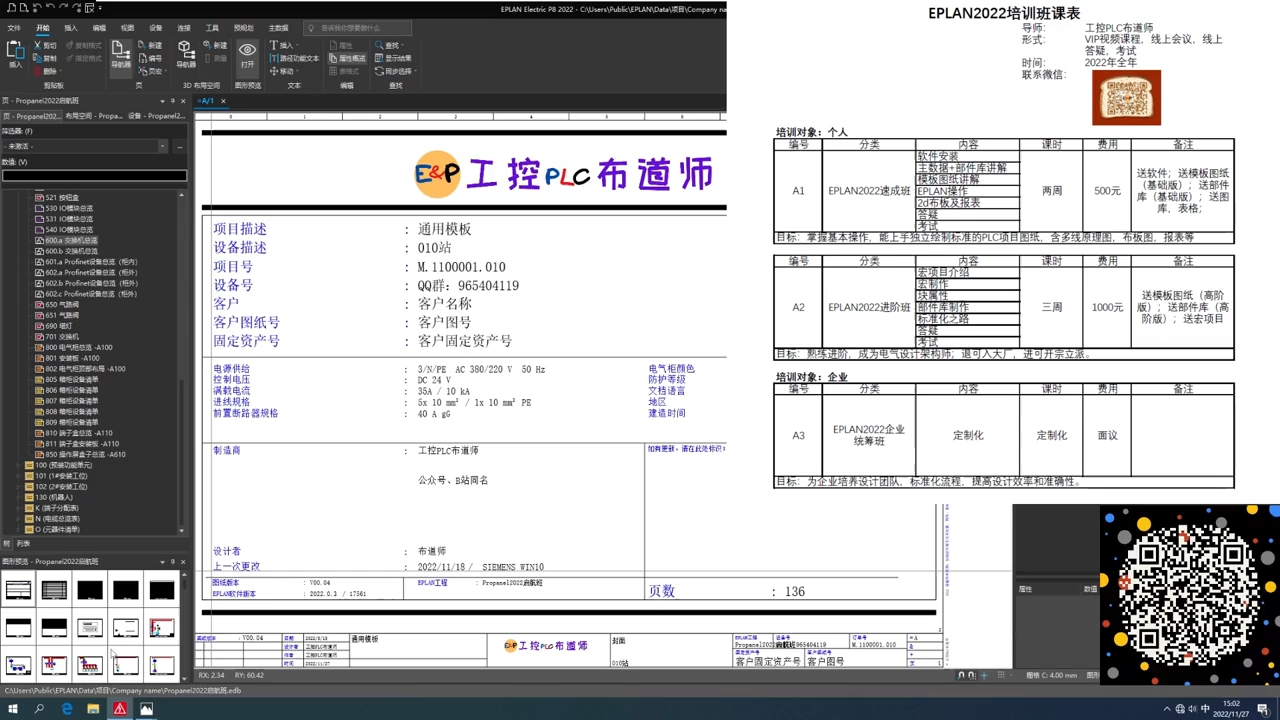The height and width of the screenshot is (720, 1280).
Task: Click the red-green drawing thumbnail in preview second row
Action: point(162,628)
